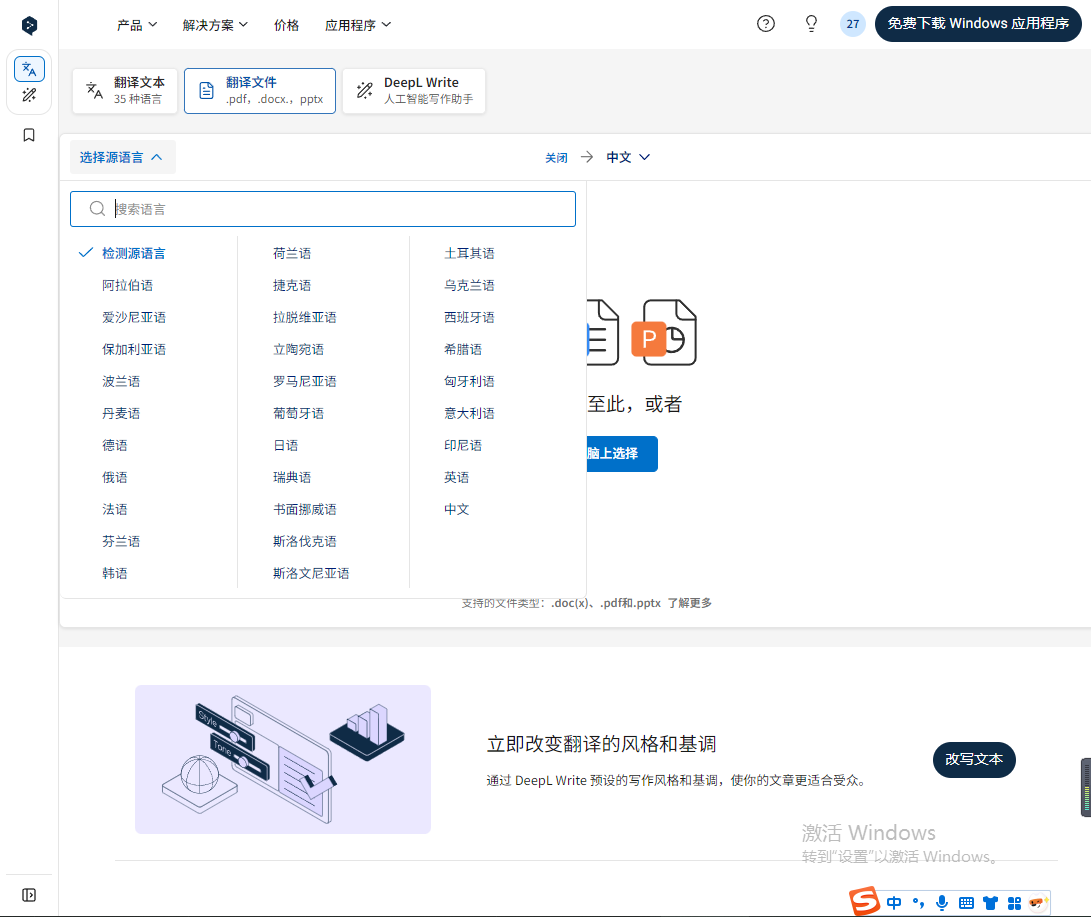Expand the 应用程序 menu
The width and height of the screenshot is (1091, 917).
[358, 25]
